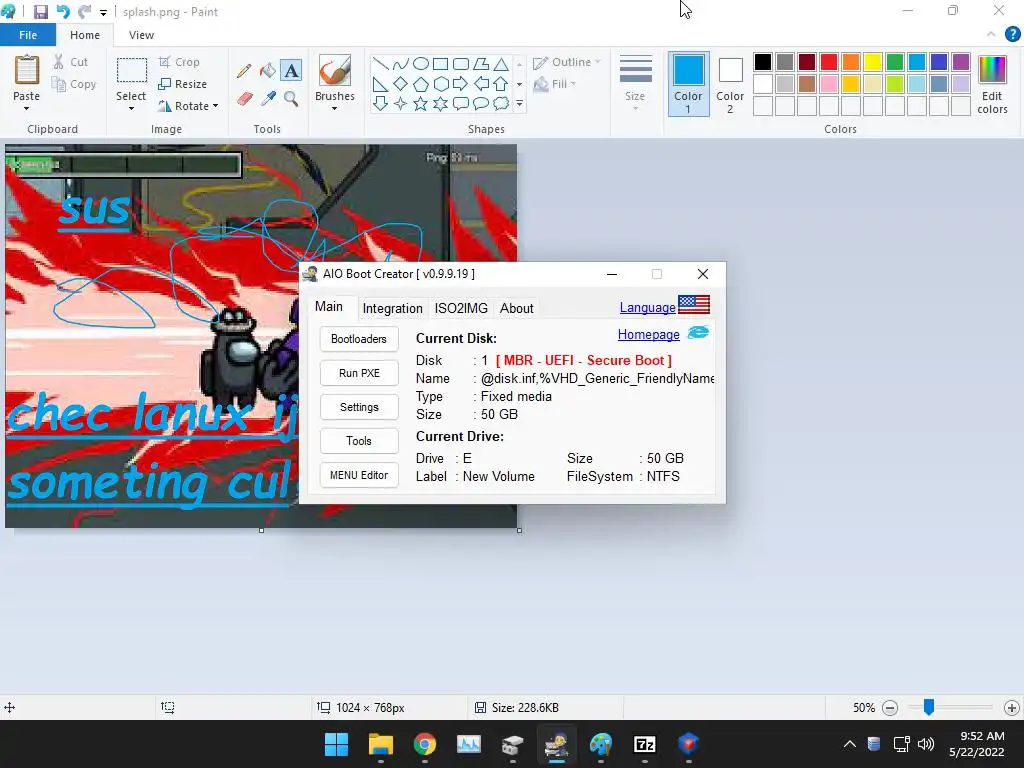Image resolution: width=1024 pixels, height=768 pixels.
Task: Choose the Right arrow shape
Action: point(460,84)
